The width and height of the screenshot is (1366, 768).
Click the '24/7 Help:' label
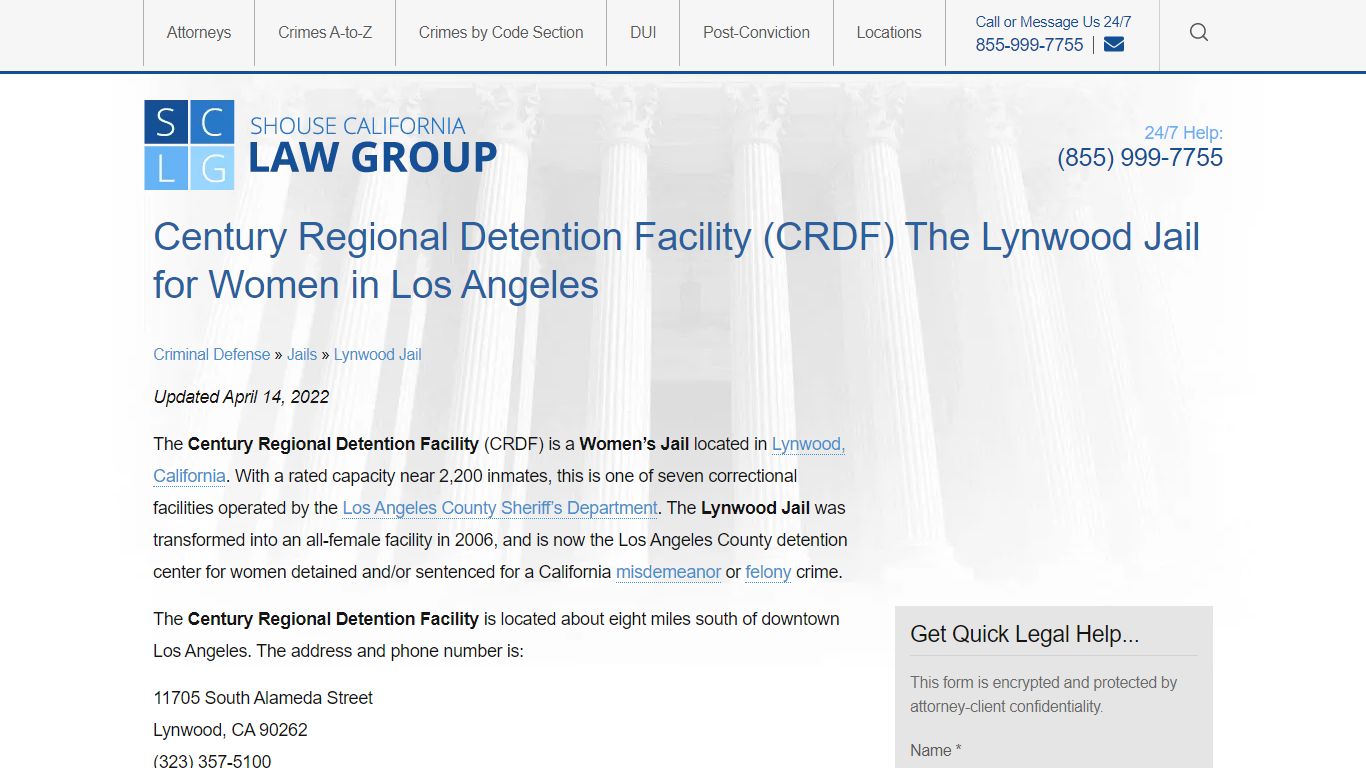point(1183,133)
